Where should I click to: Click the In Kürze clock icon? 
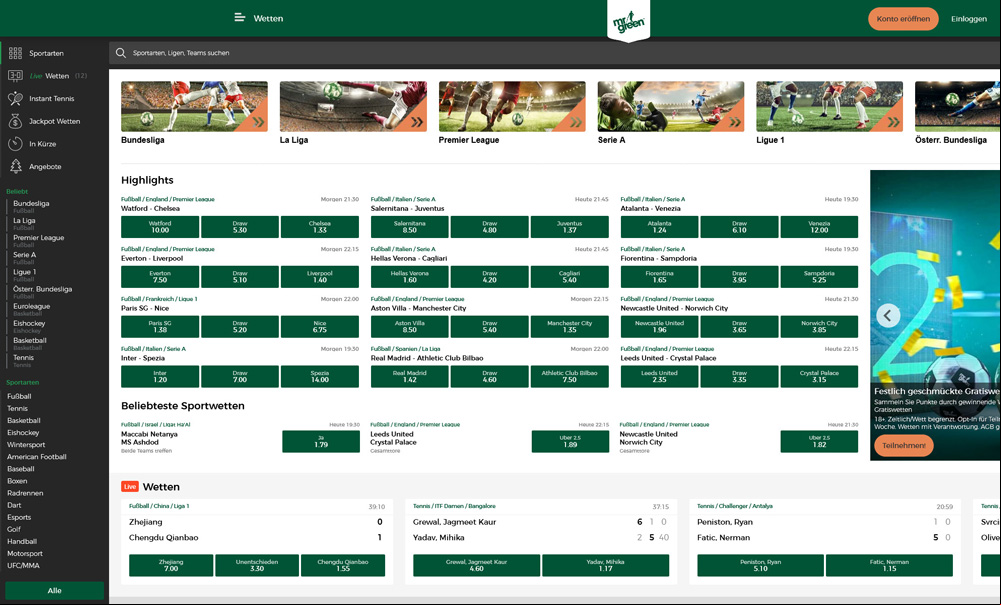pyautogui.click(x=15, y=144)
